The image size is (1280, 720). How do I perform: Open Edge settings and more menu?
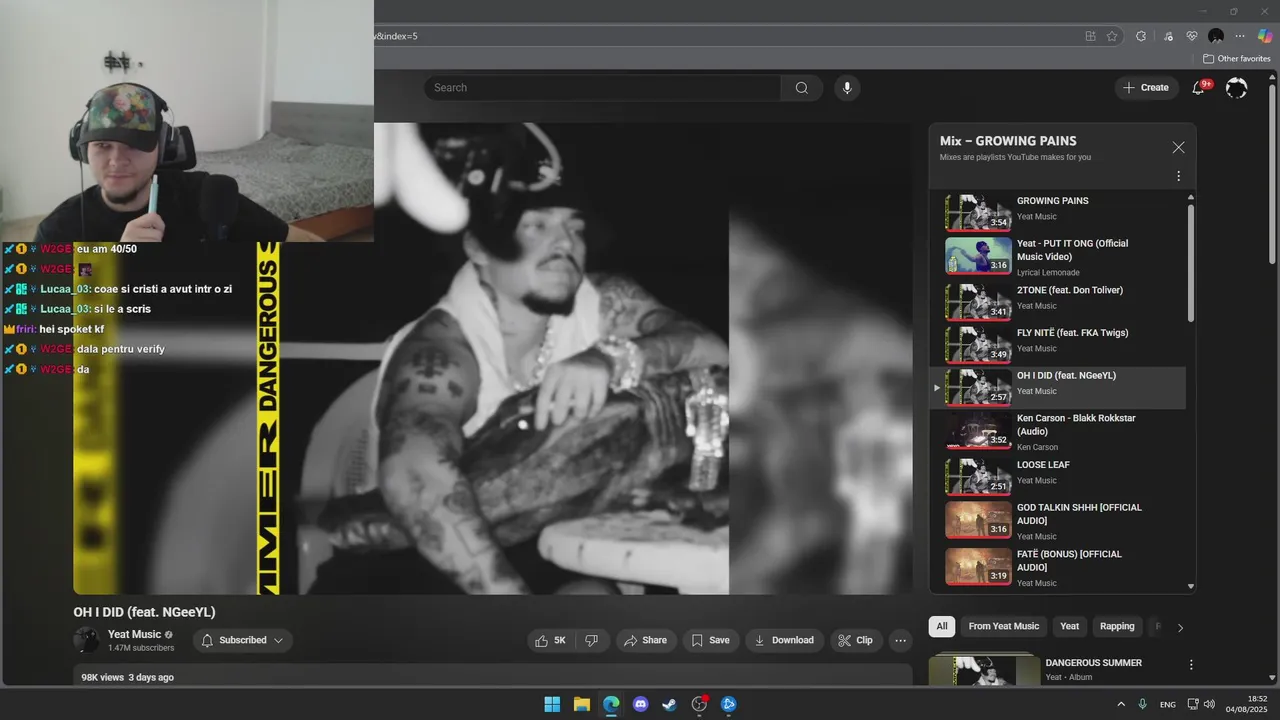coord(1240,36)
